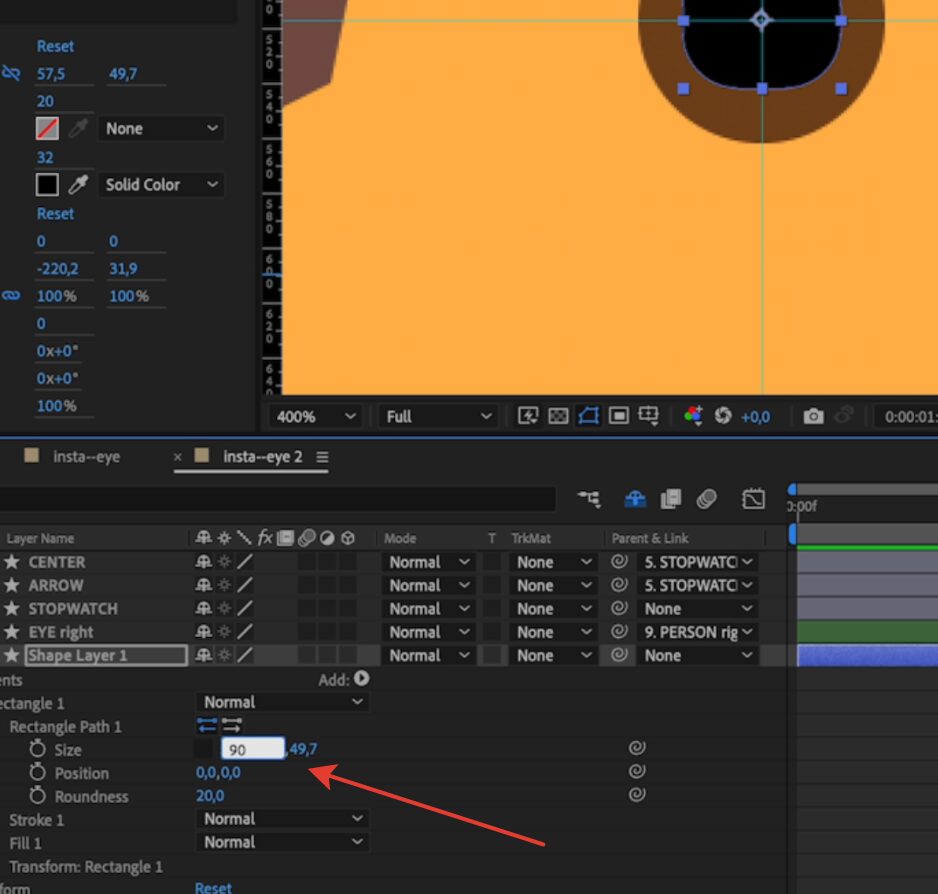The image size is (938, 894).
Task: Open the Graph Editor icon
Action: click(753, 498)
